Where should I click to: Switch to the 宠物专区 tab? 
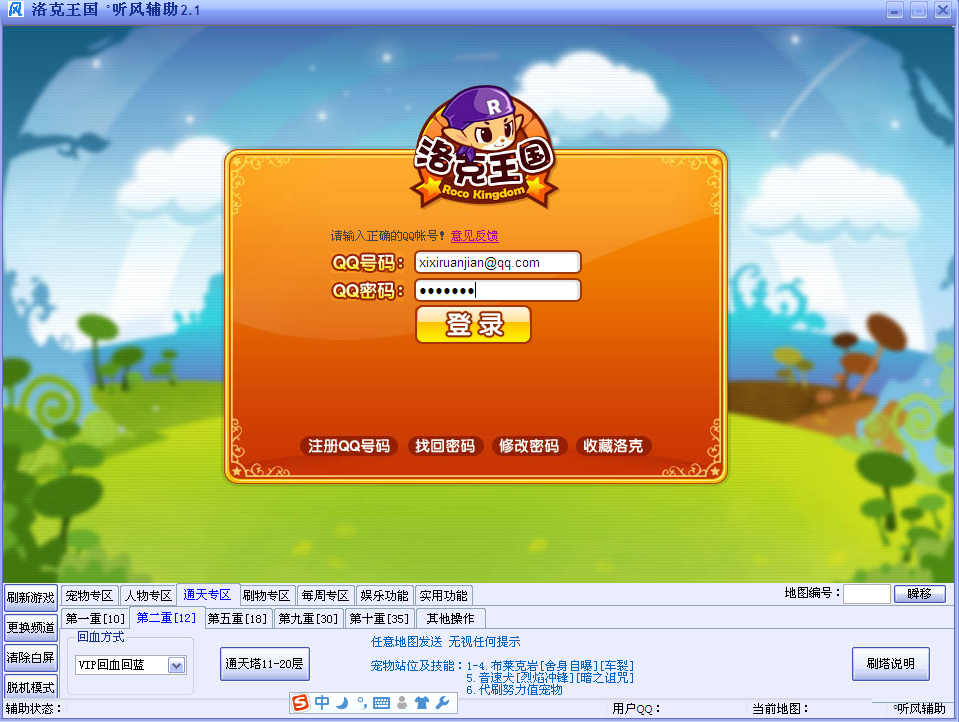click(x=89, y=595)
